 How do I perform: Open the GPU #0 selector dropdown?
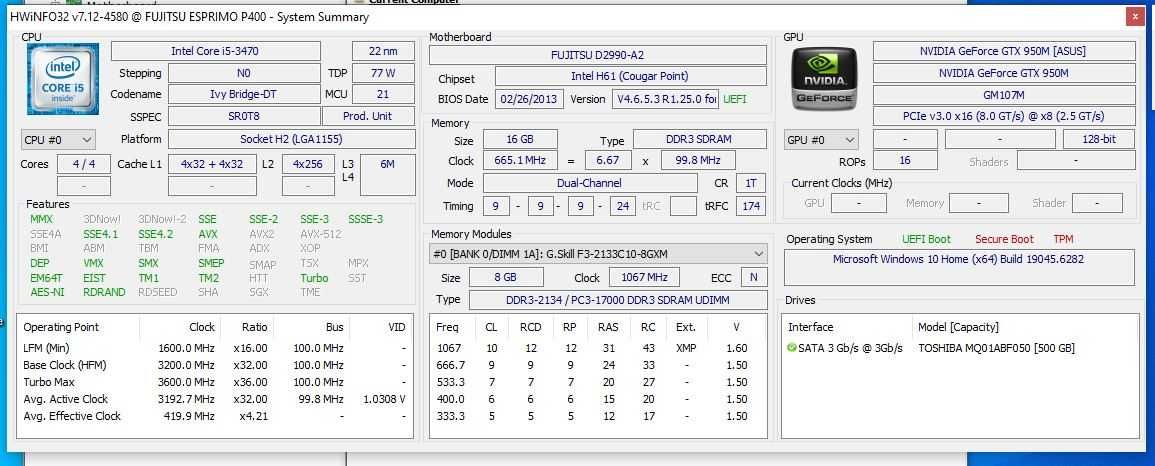click(821, 139)
